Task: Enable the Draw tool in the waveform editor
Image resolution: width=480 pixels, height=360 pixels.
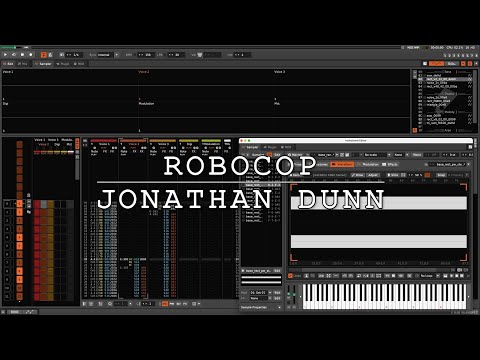Action: point(358,175)
